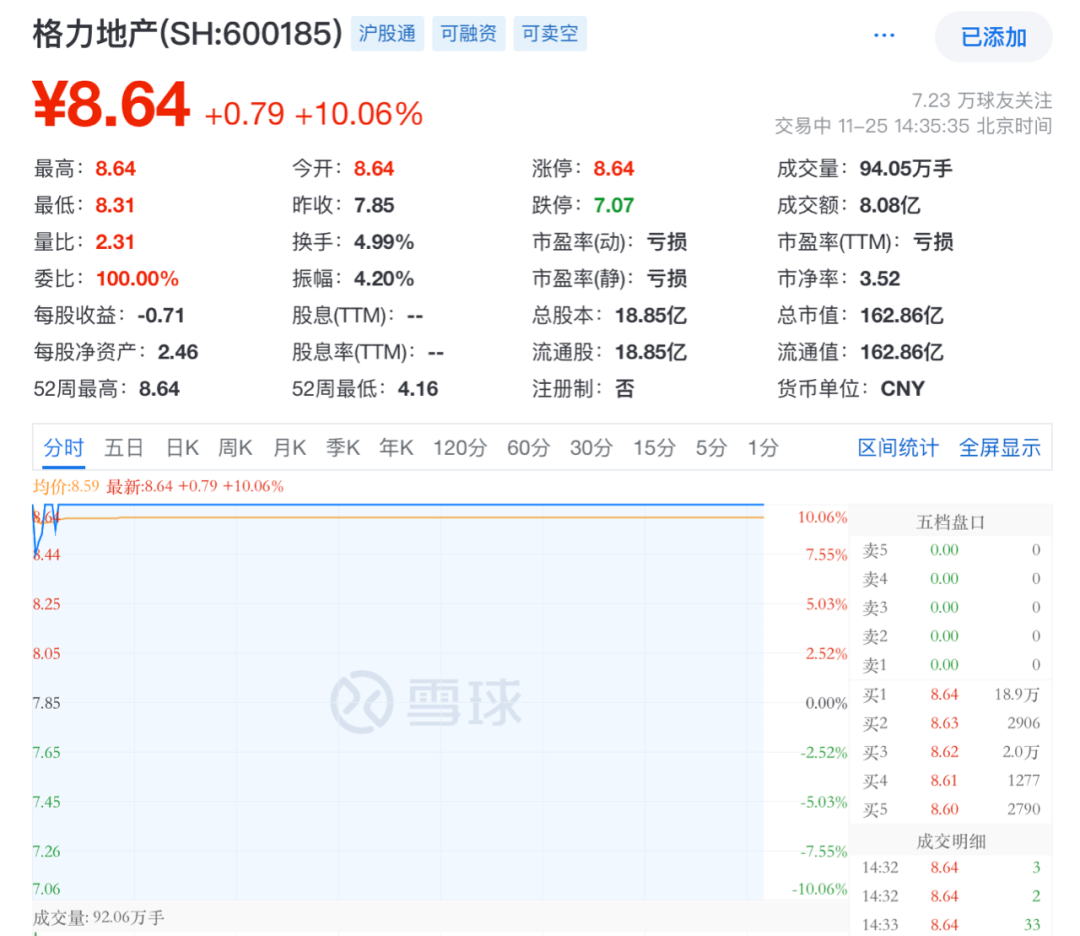Click the 已添加 watchlist button
This screenshot has height=936, width=1080.
pyautogui.click(x=993, y=37)
